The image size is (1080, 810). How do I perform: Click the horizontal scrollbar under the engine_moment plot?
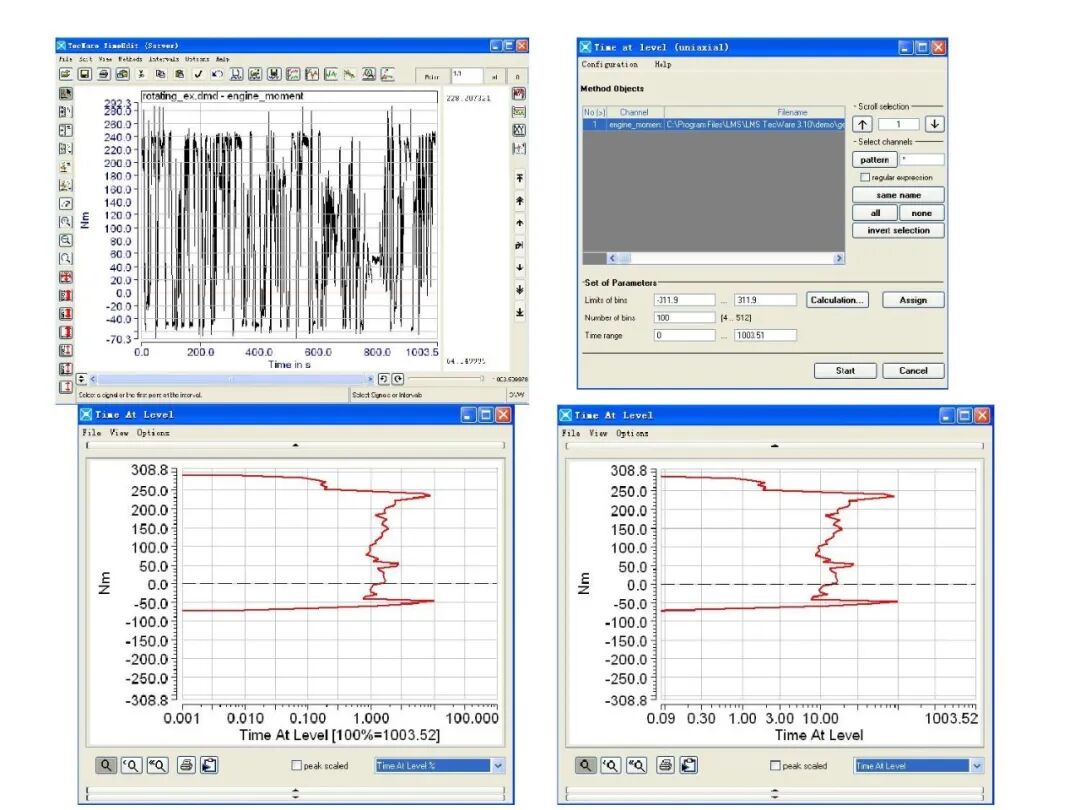click(231, 379)
